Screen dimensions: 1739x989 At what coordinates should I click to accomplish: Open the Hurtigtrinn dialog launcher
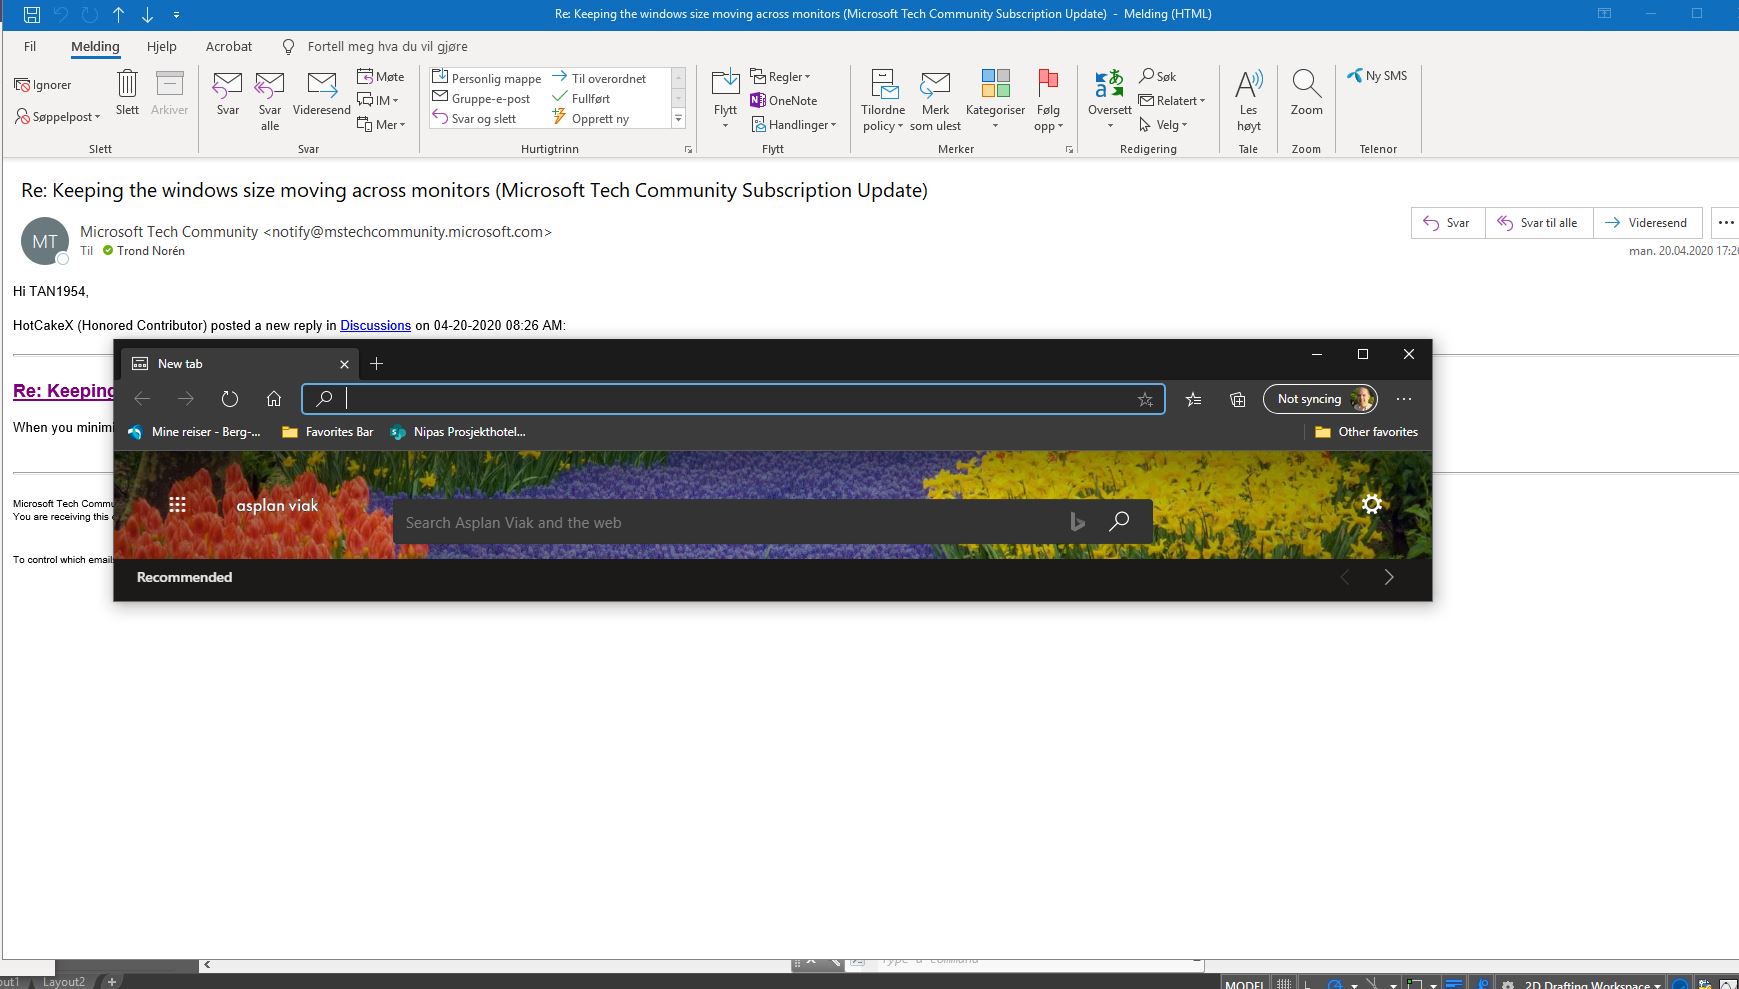click(x=688, y=149)
